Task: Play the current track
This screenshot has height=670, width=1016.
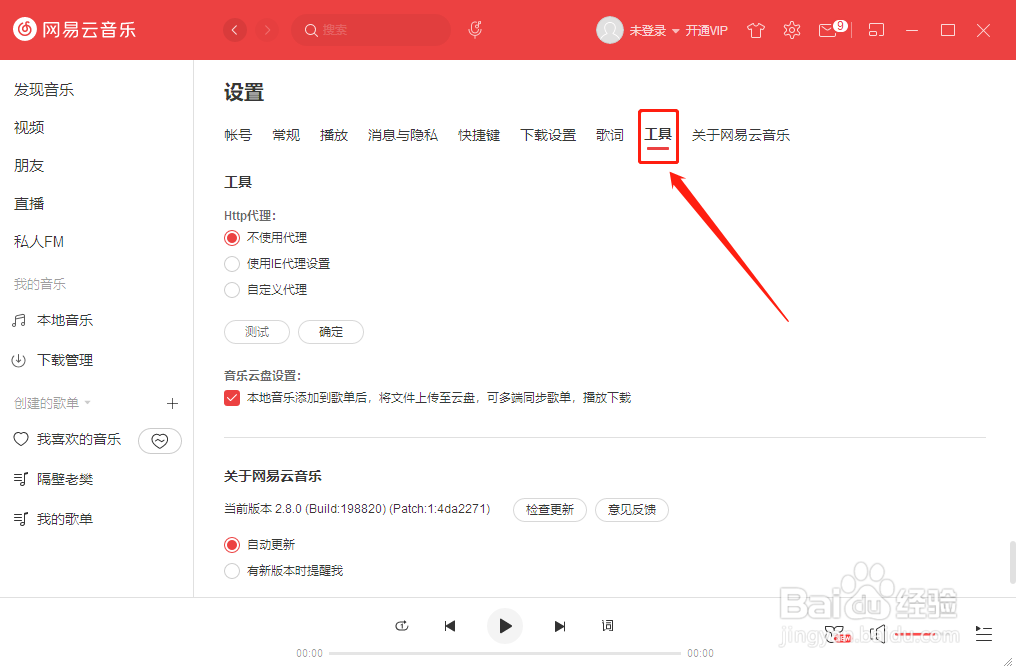Action: click(504, 625)
